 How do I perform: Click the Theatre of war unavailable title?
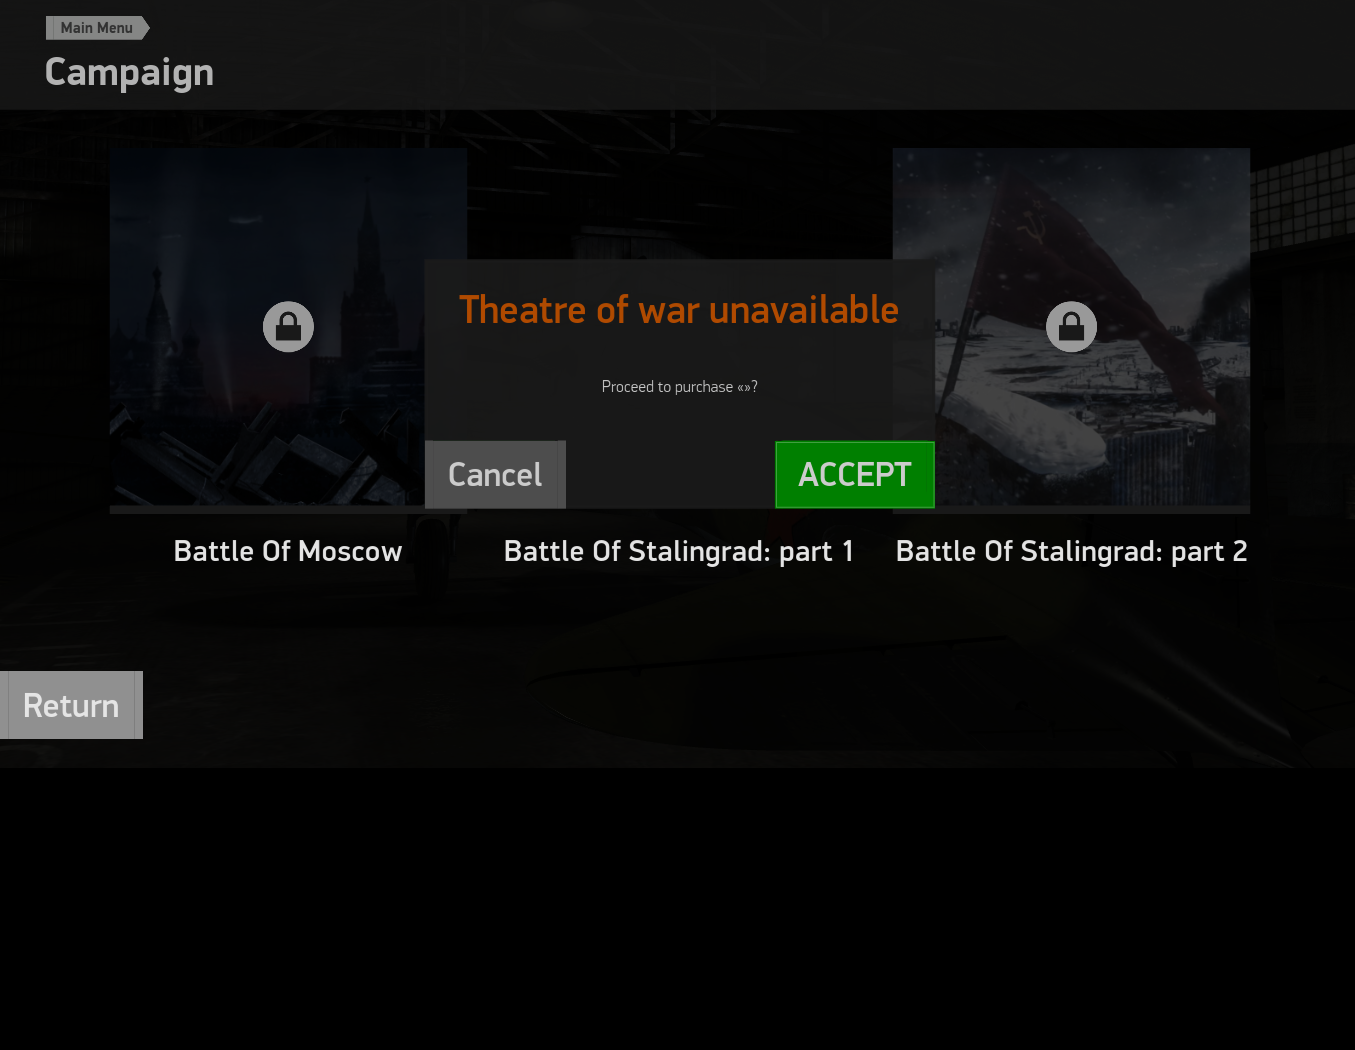679,310
